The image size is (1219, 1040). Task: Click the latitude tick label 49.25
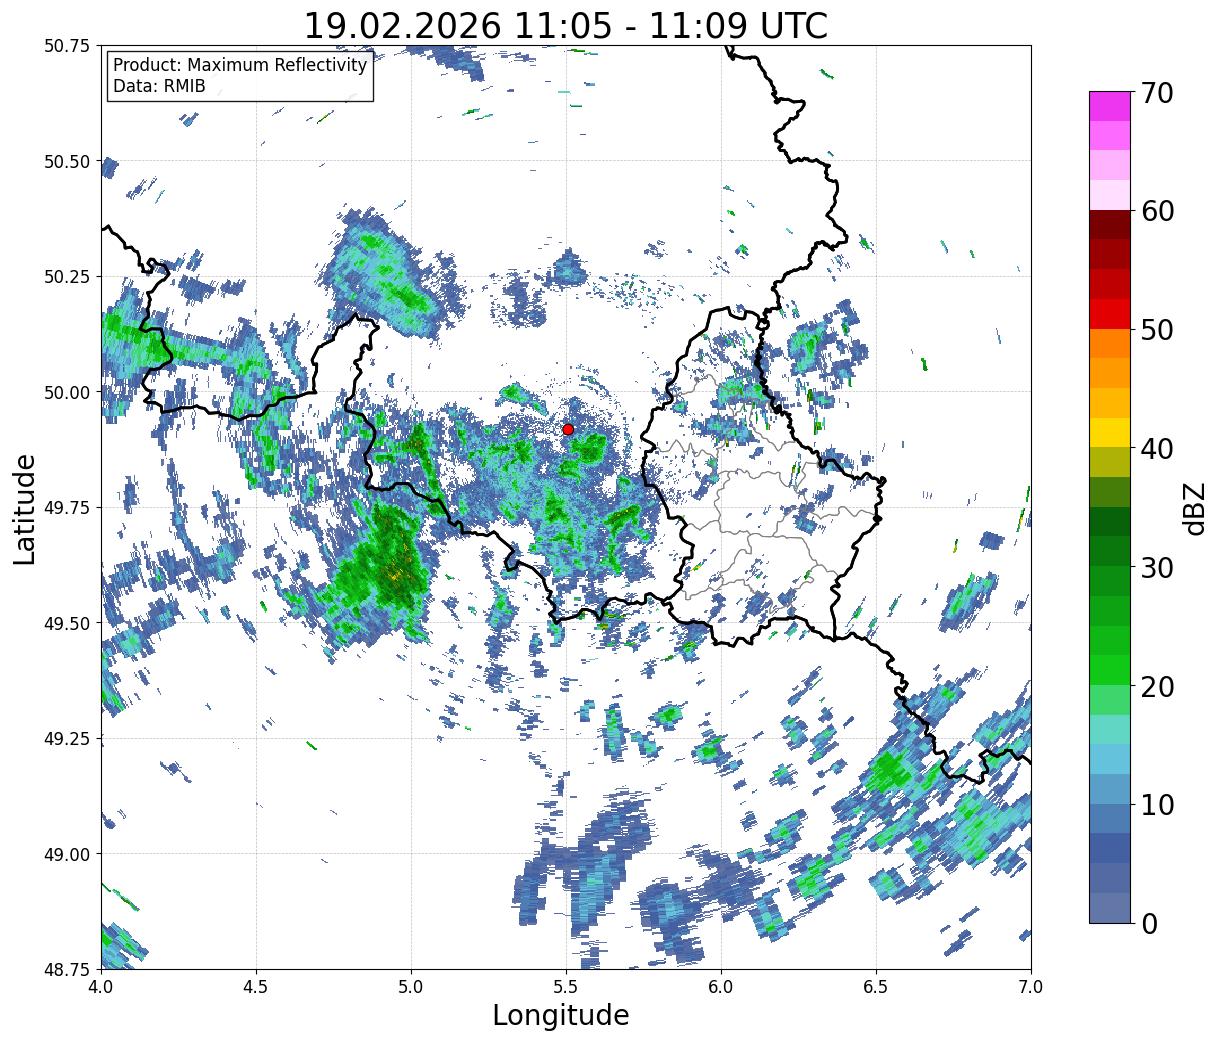click(66, 739)
